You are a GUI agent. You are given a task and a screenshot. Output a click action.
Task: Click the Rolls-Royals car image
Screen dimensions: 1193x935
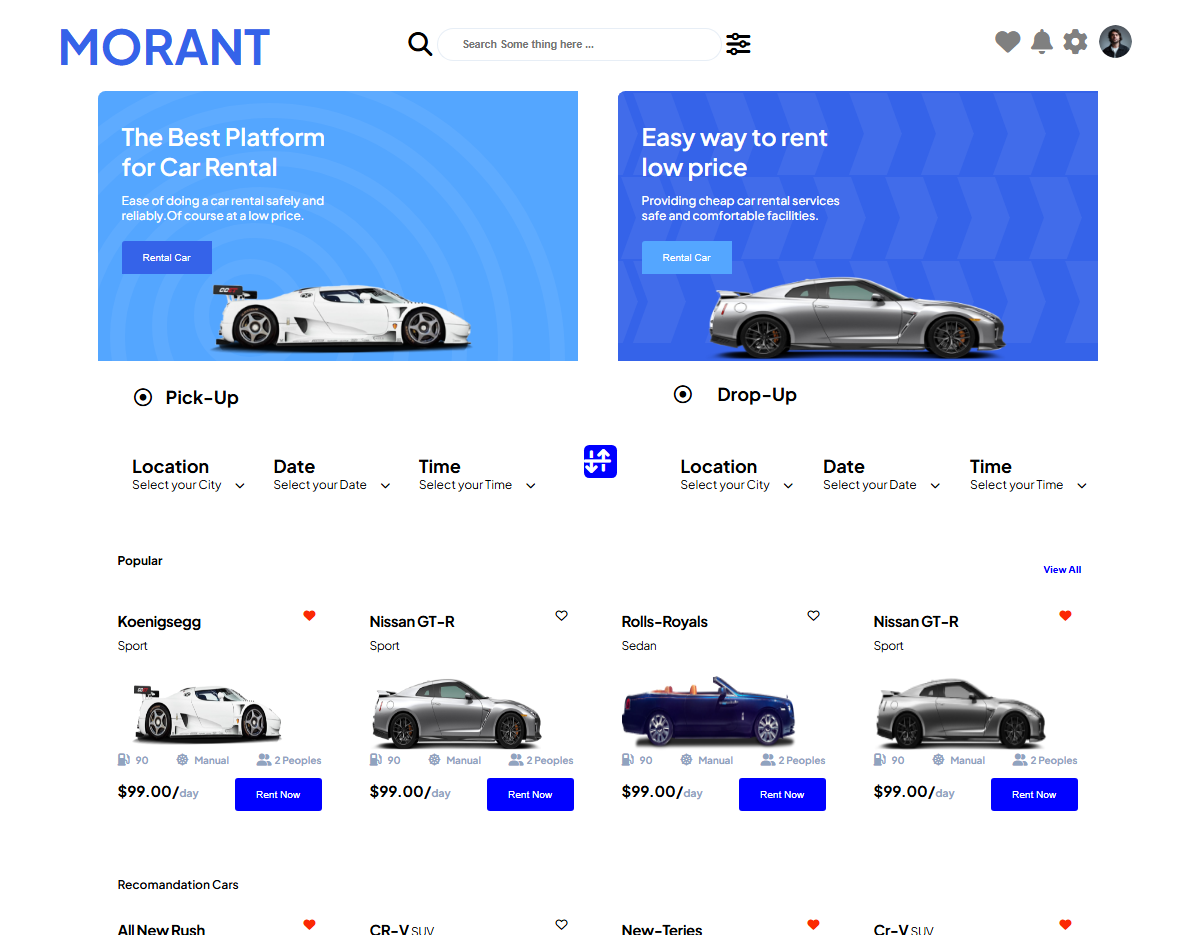(708, 711)
